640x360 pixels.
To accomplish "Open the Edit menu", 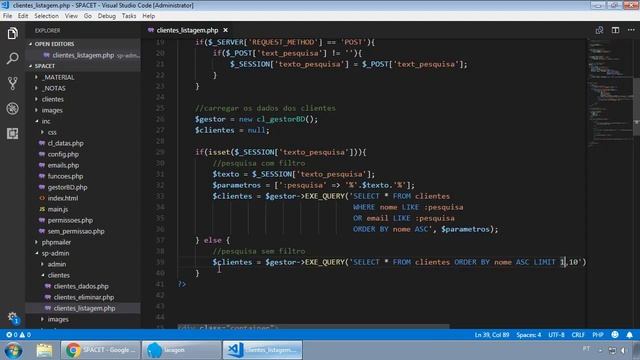I will (x=23, y=16).
